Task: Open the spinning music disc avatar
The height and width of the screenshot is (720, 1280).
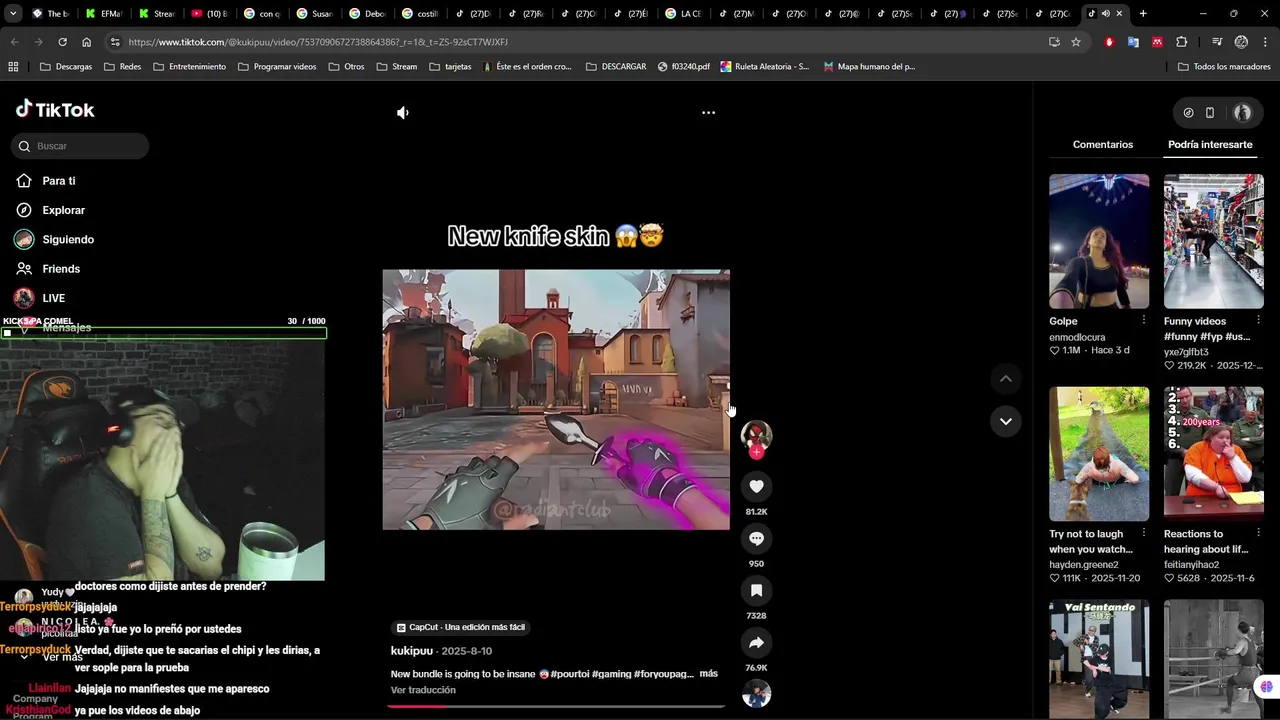Action: point(756,694)
